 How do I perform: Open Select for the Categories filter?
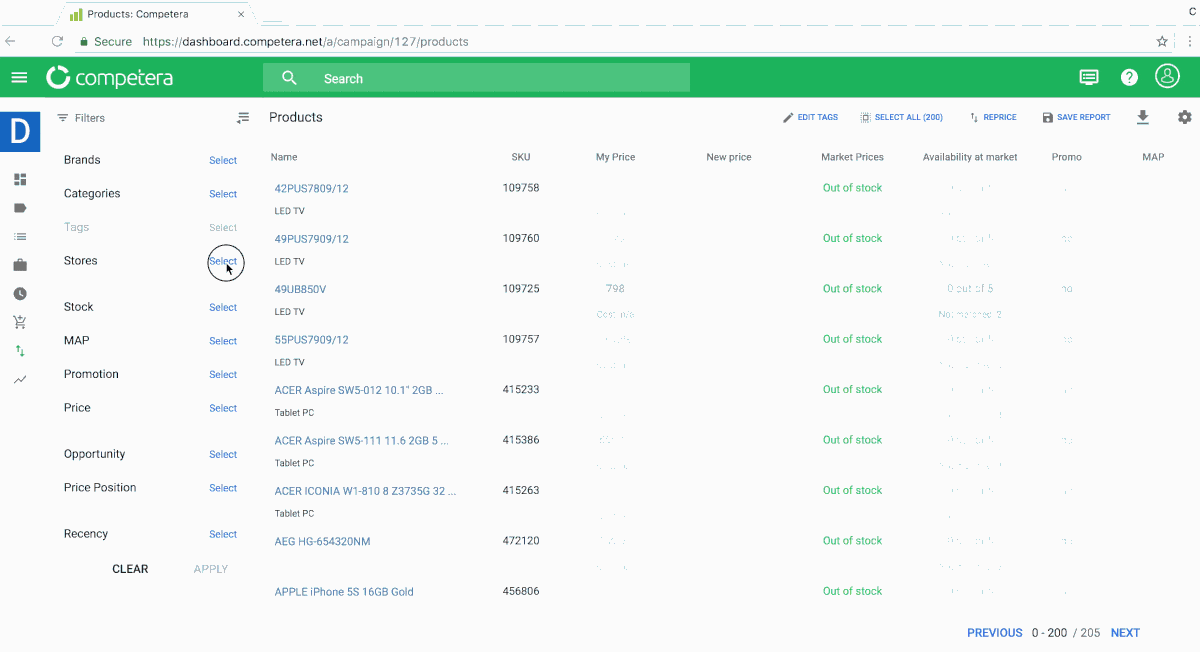click(223, 194)
